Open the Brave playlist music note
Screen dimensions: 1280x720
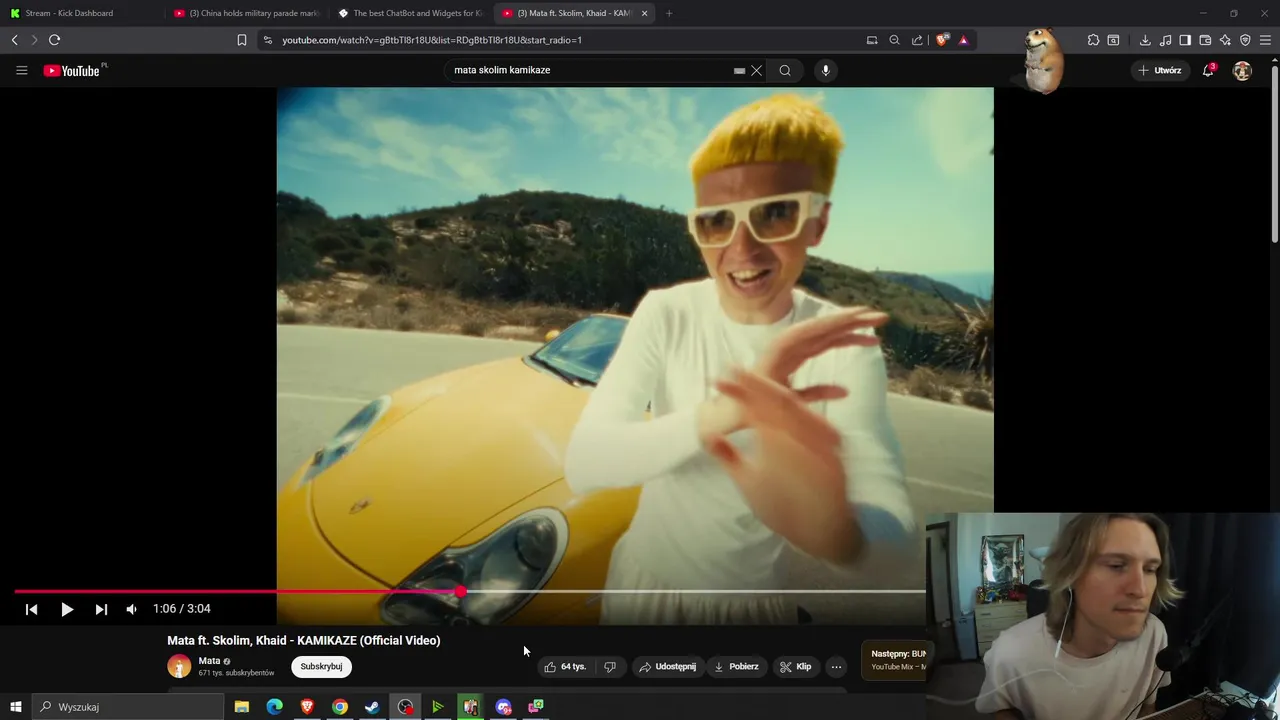pyautogui.click(x=1165, y=40)
